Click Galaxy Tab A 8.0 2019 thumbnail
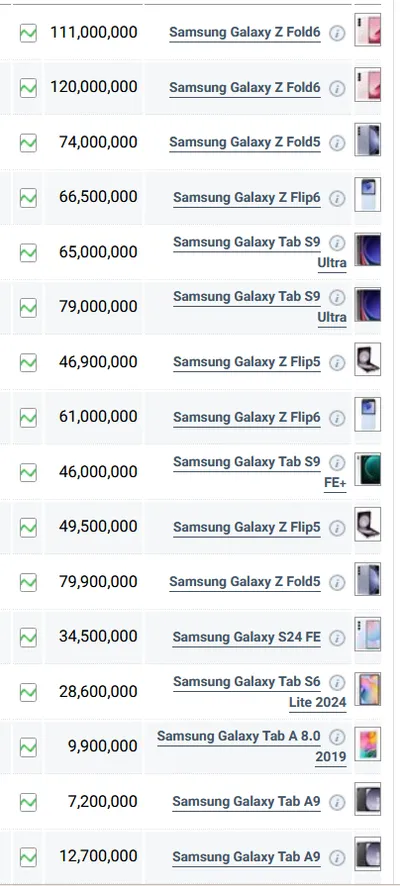 click(368, 744)
